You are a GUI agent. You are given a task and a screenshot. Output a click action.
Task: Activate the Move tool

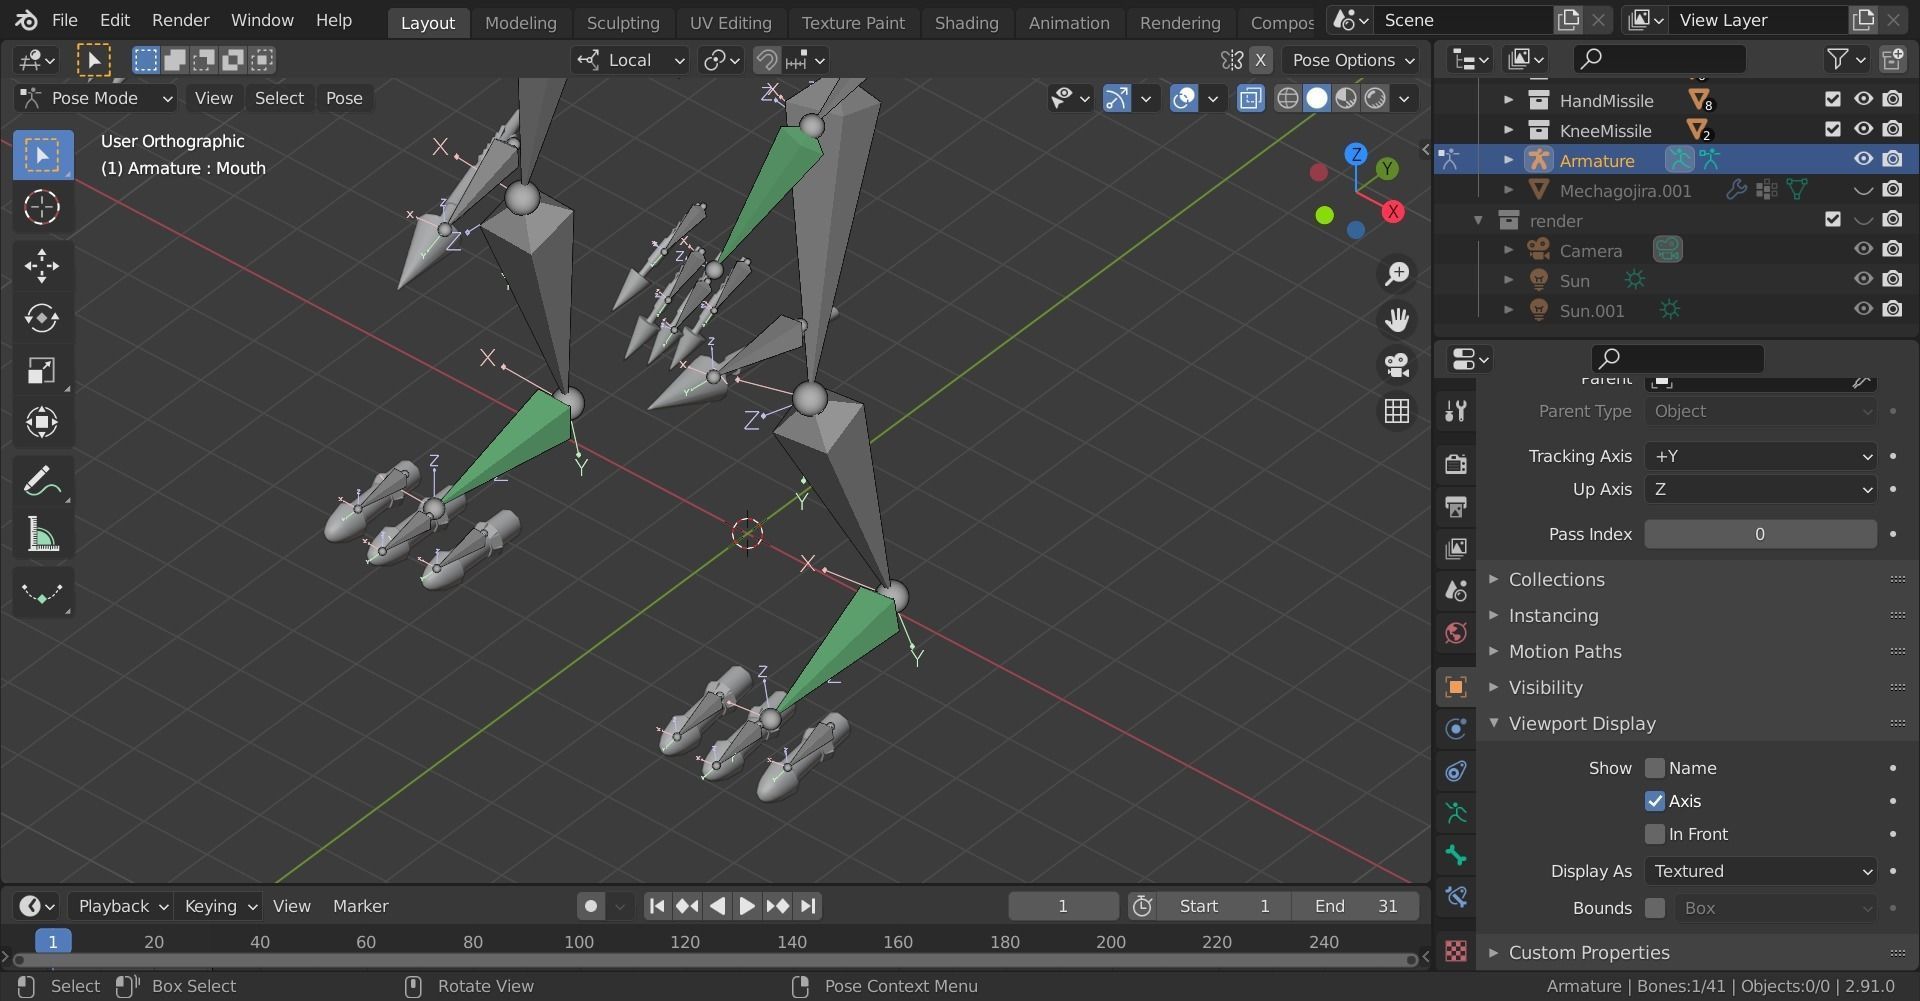tap(42, 265)
